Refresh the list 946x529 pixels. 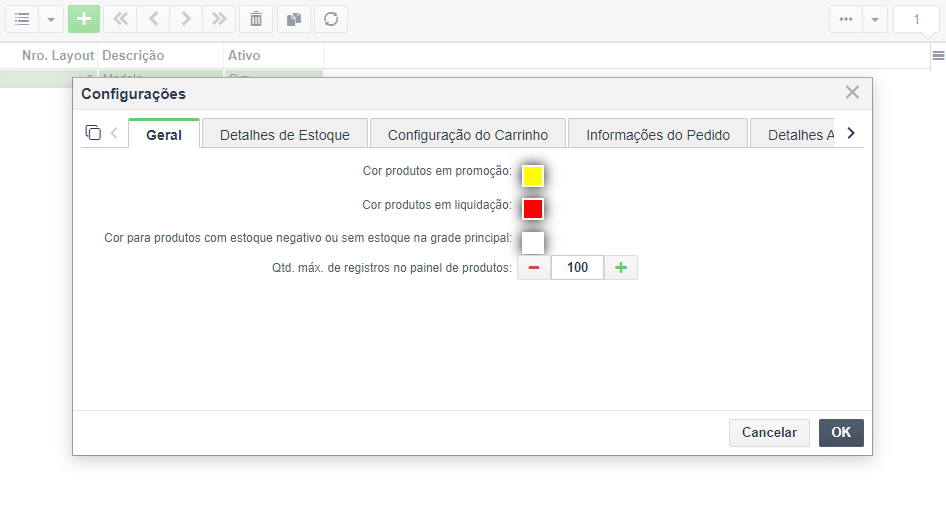(x=331, y=19)
